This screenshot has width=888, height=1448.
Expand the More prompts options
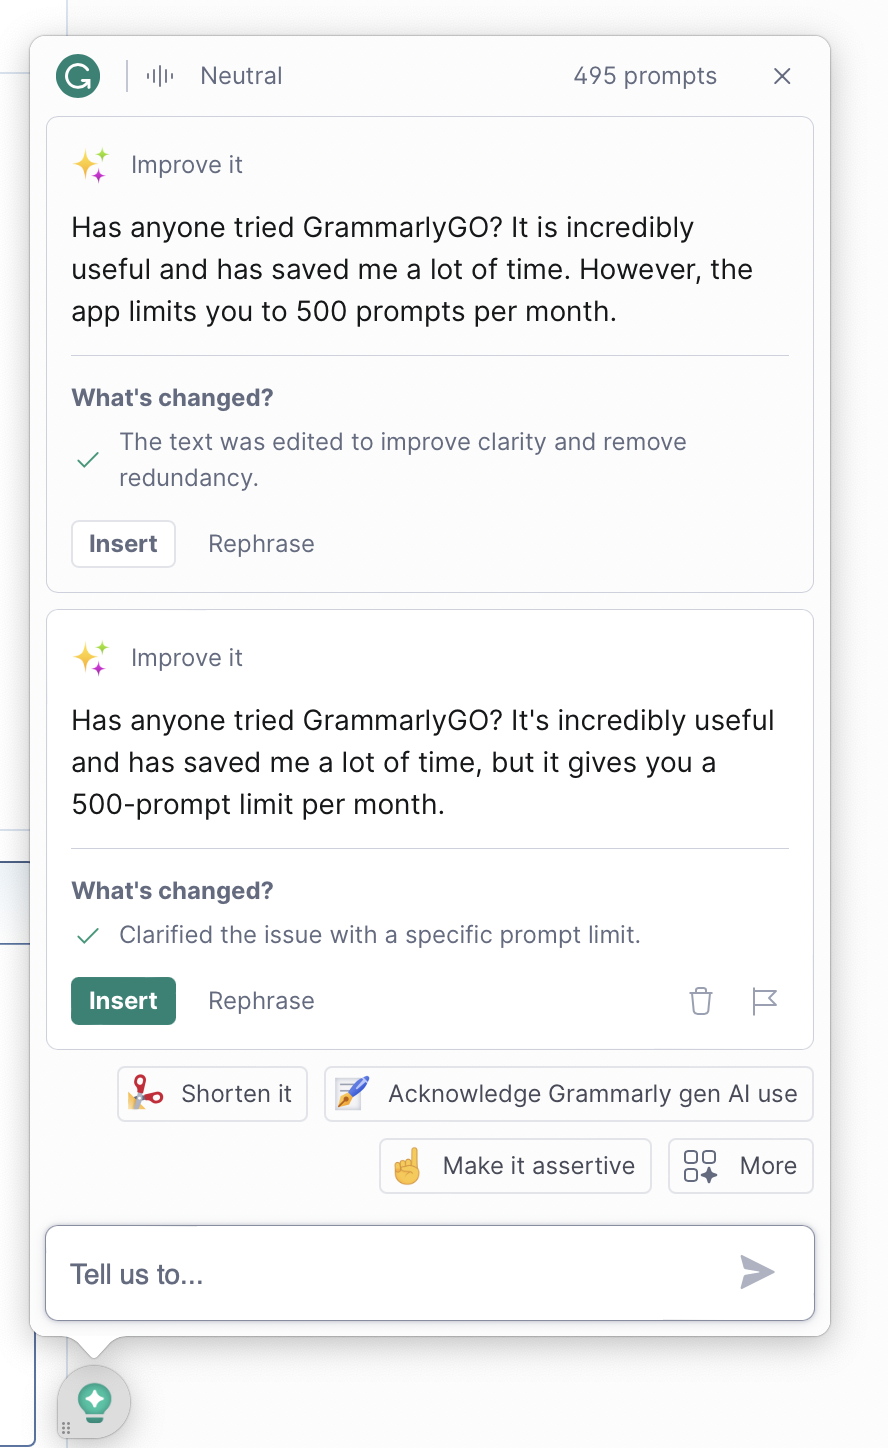coord(741,1166)
